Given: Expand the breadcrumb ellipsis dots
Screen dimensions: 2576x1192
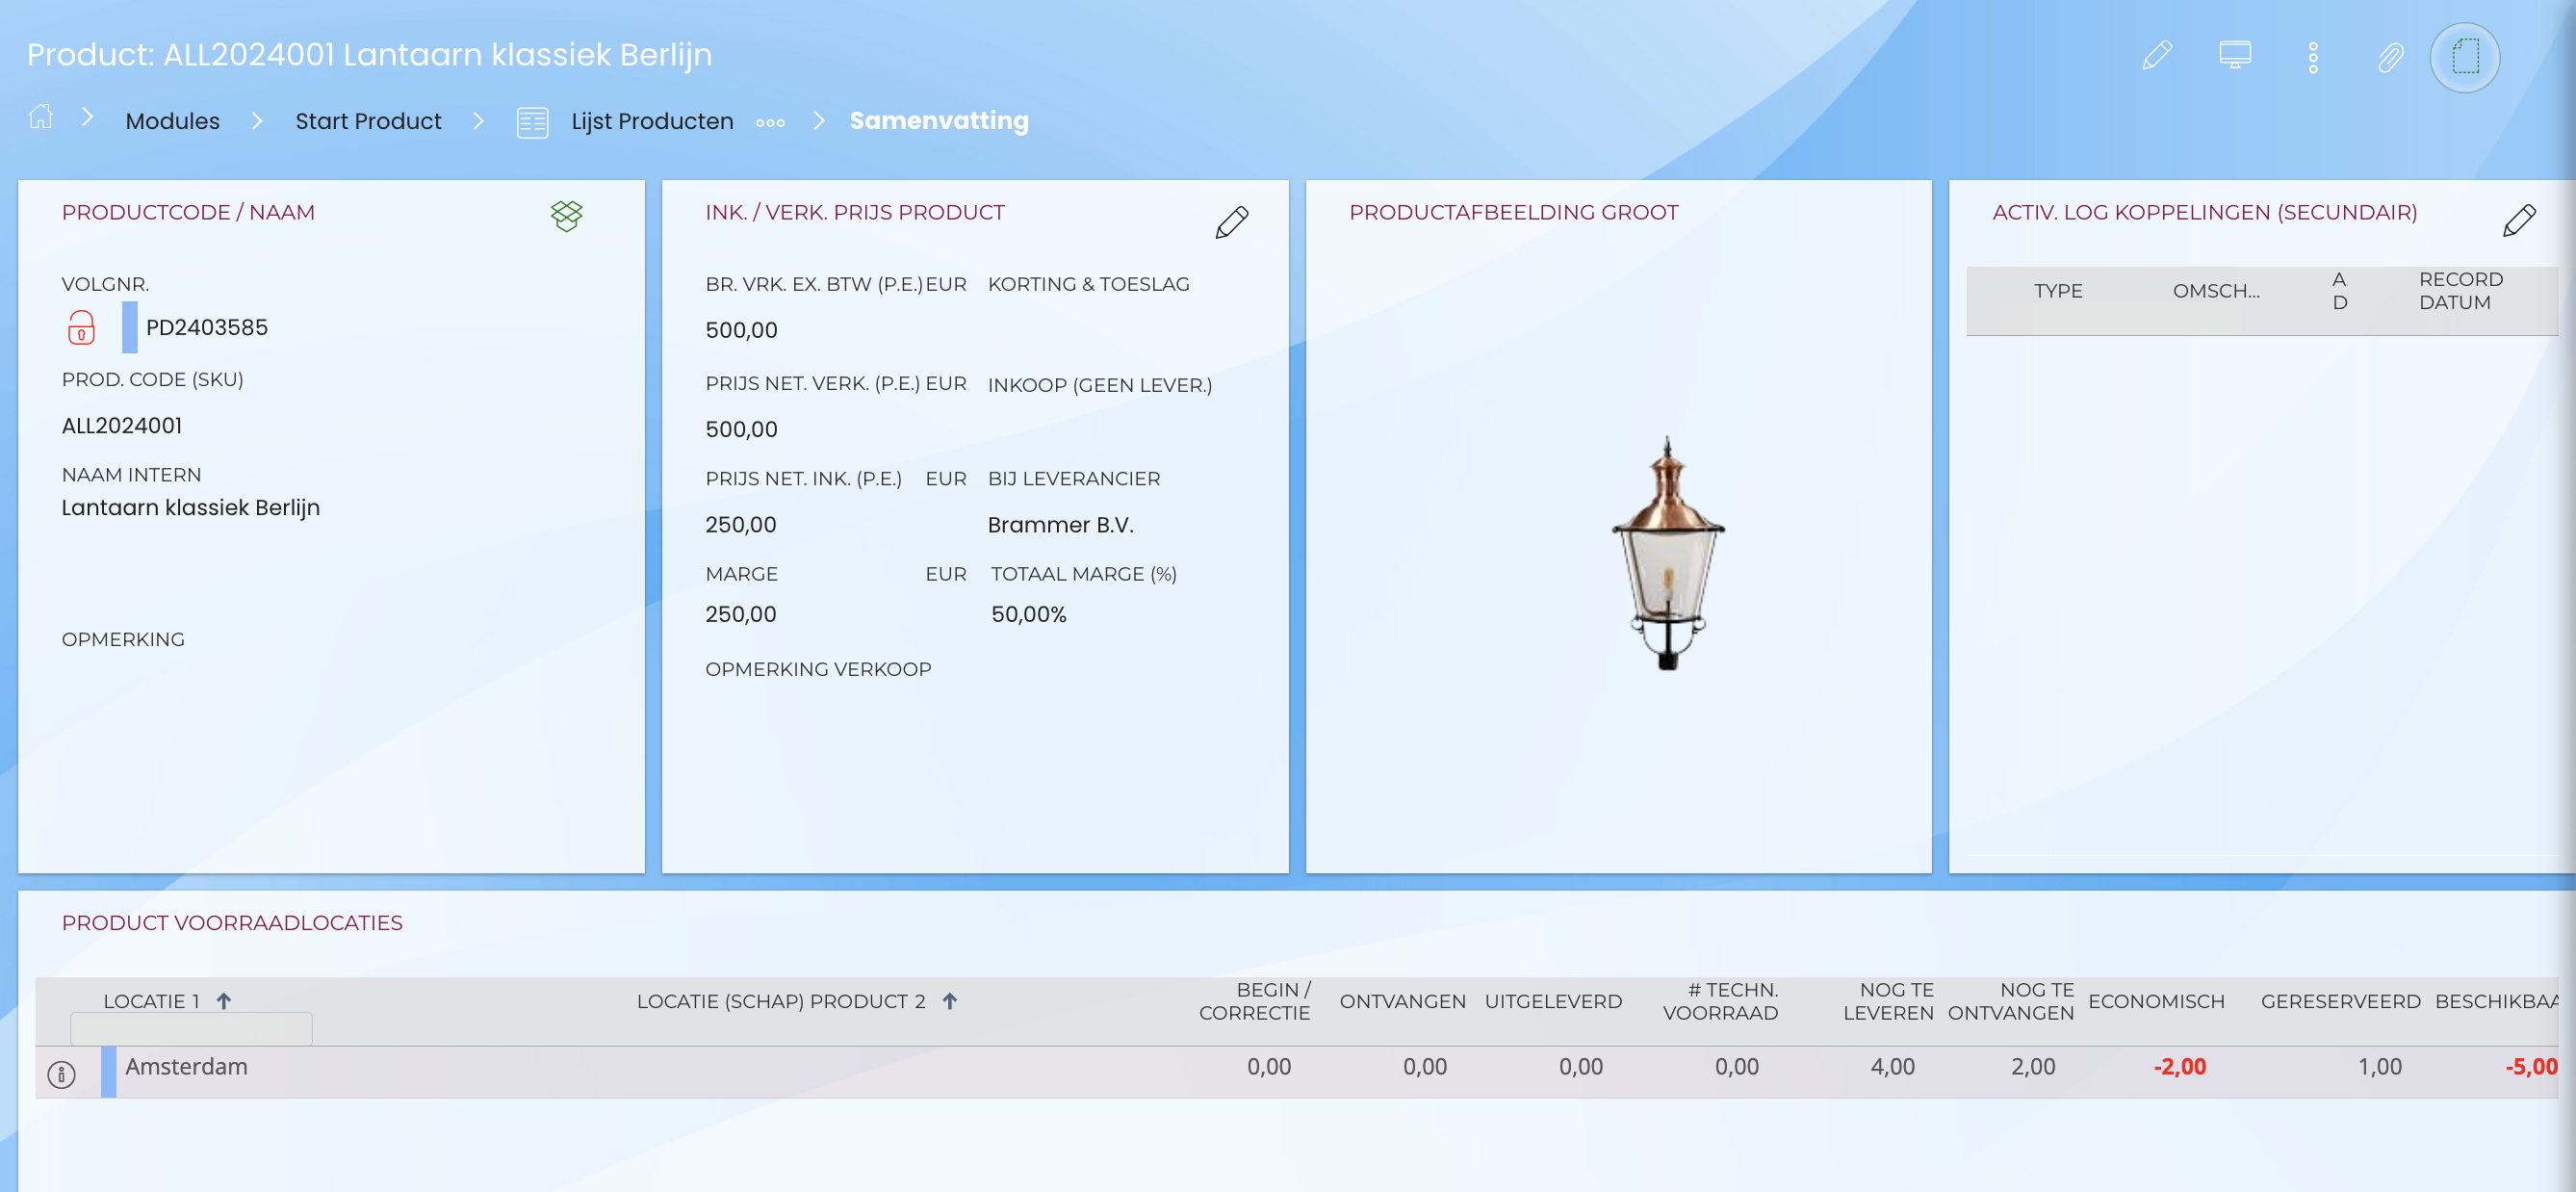Looking at the screenshot, I should pos(770,123).
